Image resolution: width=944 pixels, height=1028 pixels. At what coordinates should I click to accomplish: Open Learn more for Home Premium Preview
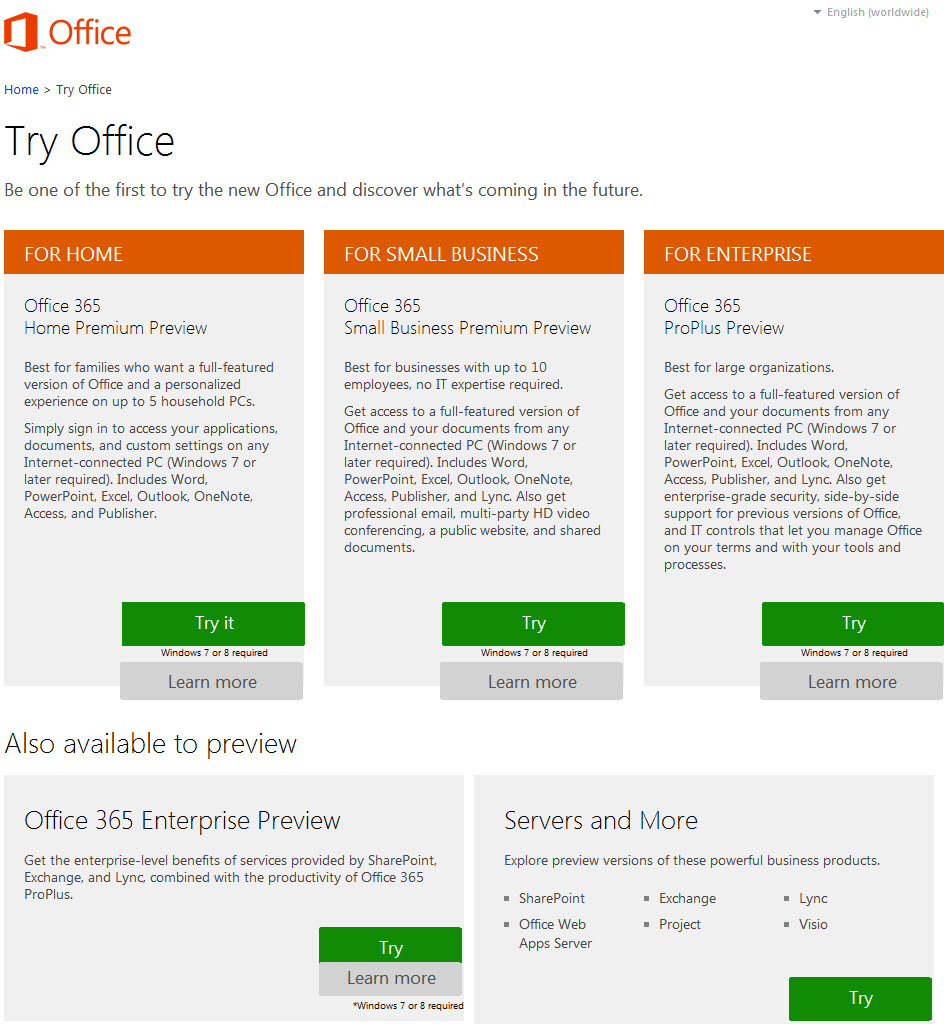coord(212,681)
